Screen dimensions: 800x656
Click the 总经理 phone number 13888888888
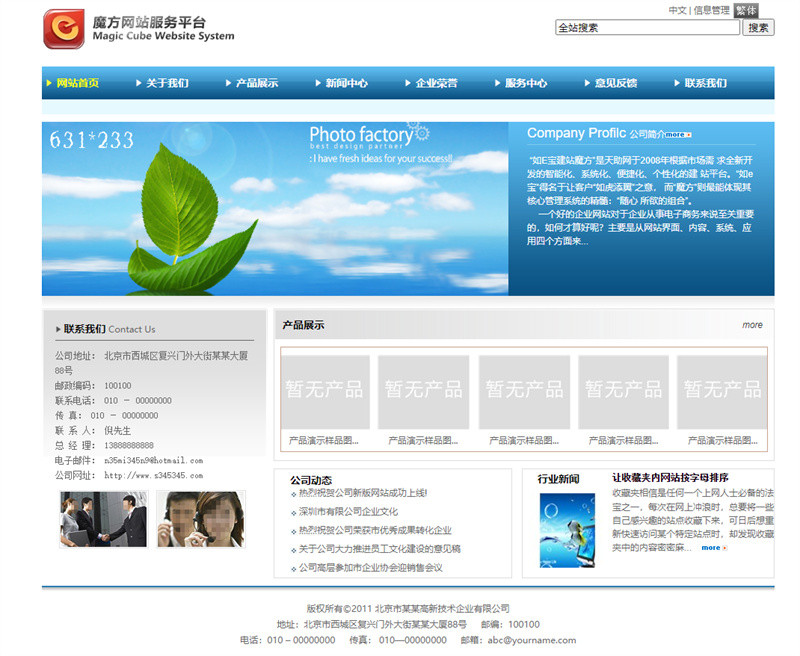(x=129, y=446)
